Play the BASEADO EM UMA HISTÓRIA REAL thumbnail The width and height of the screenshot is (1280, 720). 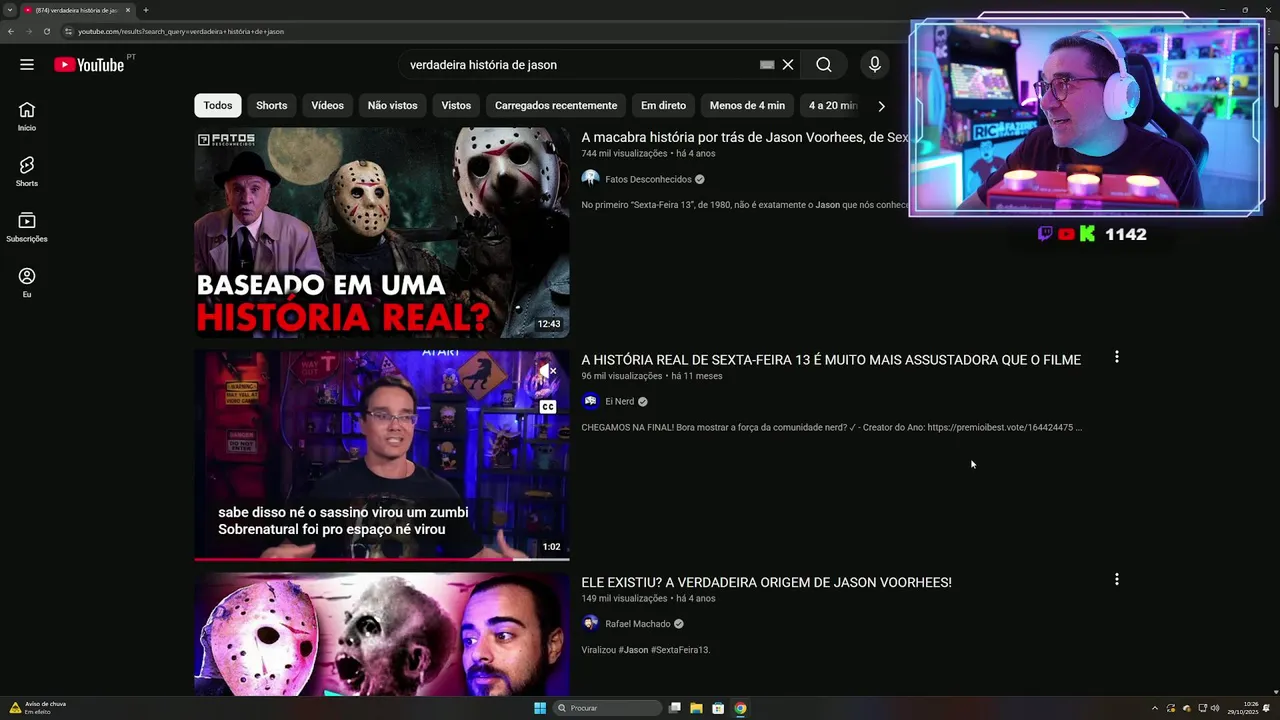coord(382,232)
